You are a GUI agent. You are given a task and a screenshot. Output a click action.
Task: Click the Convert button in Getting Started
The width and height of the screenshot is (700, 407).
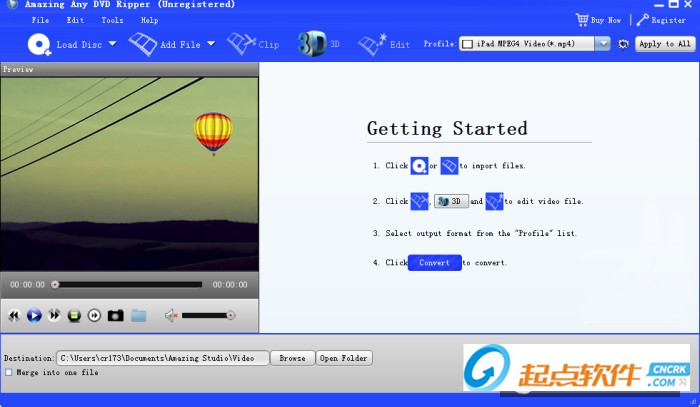(434, 262)
